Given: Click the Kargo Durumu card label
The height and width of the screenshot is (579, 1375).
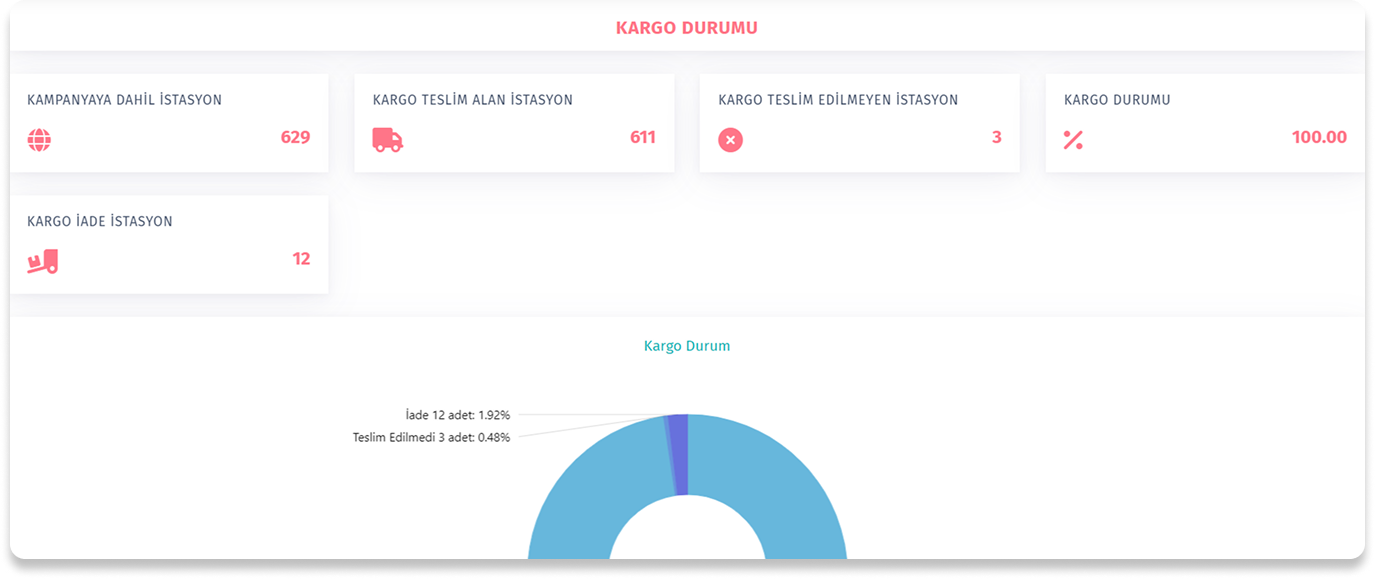Looking at the screenshot, I should coord(1116,100).
